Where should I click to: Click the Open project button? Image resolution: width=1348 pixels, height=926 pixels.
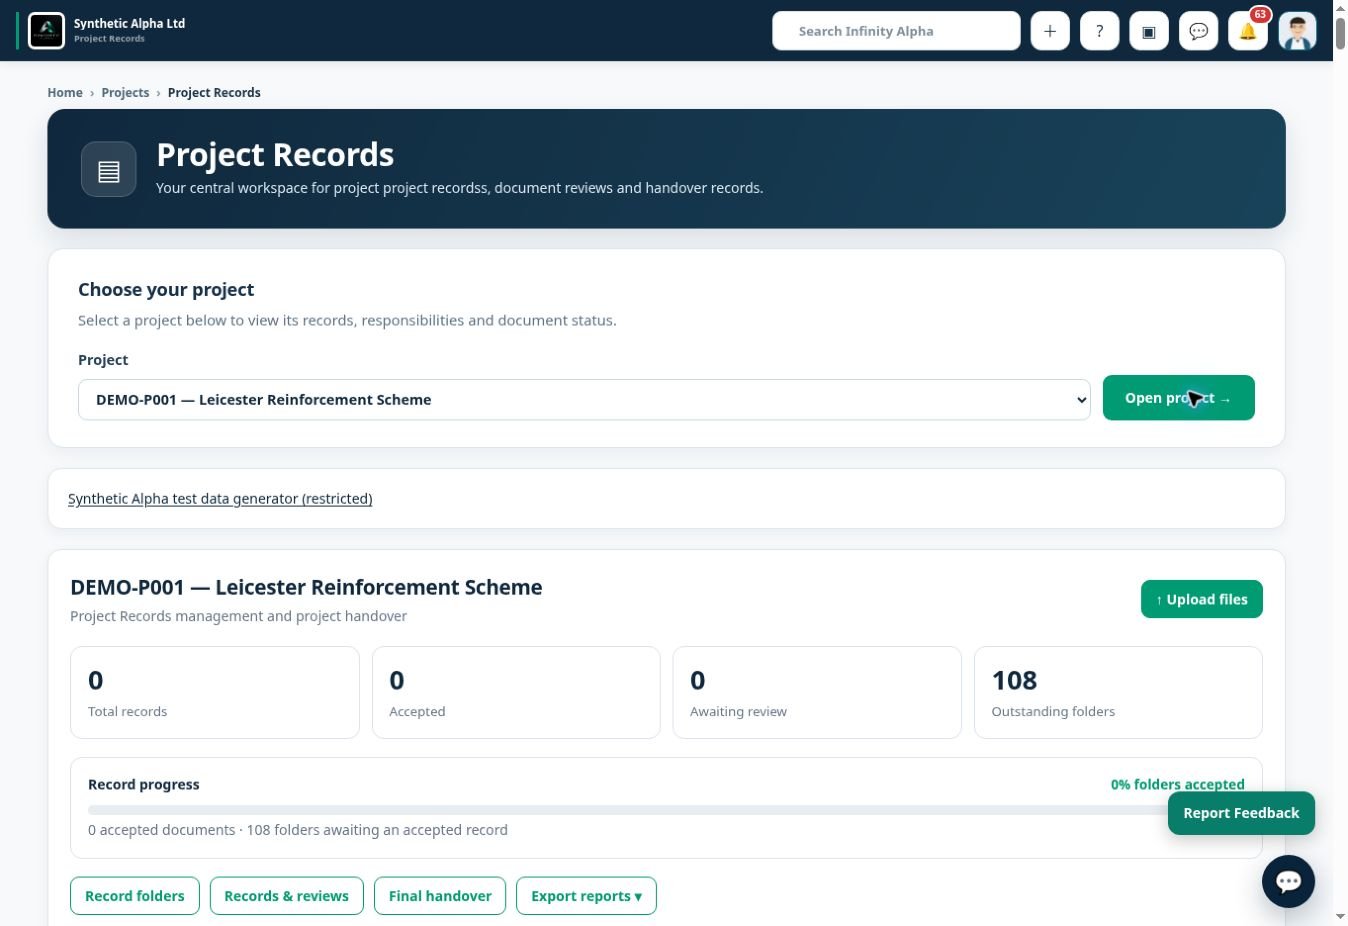click(x=1178, y=398)
